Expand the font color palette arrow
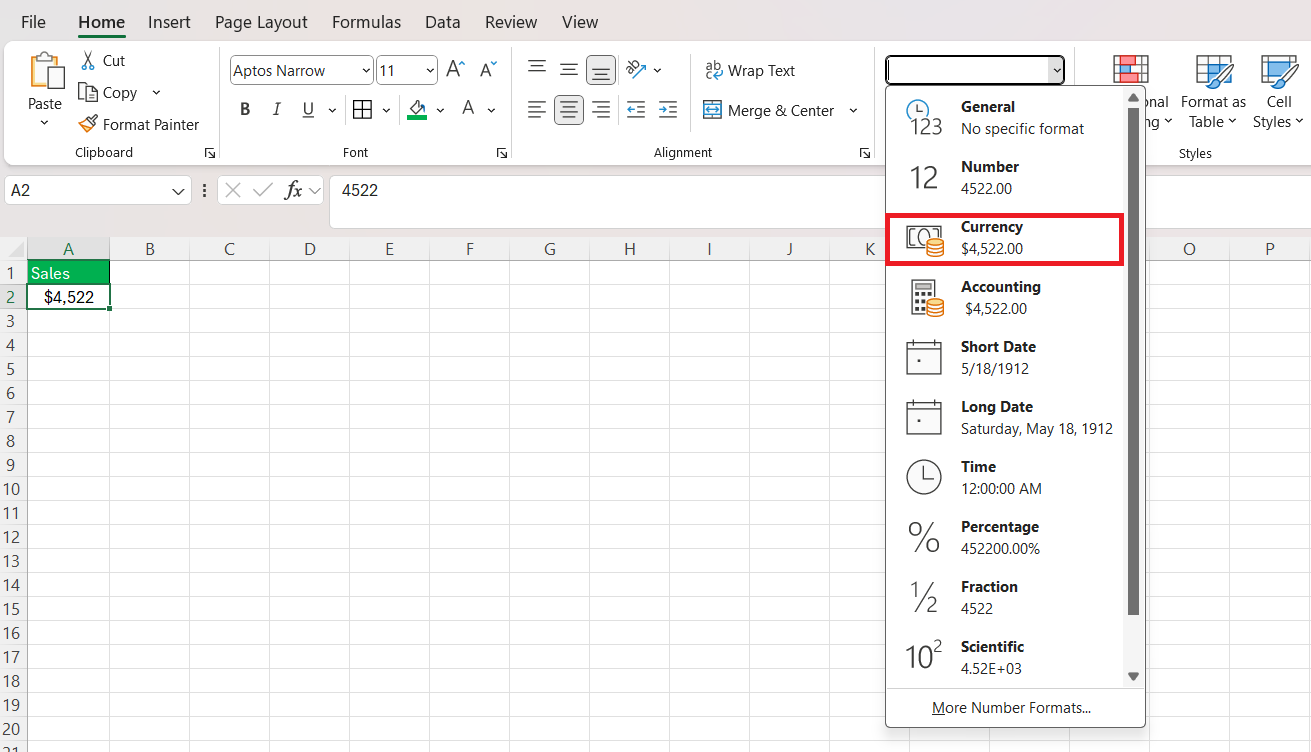The image size is (1311, 752). [491, 110]
